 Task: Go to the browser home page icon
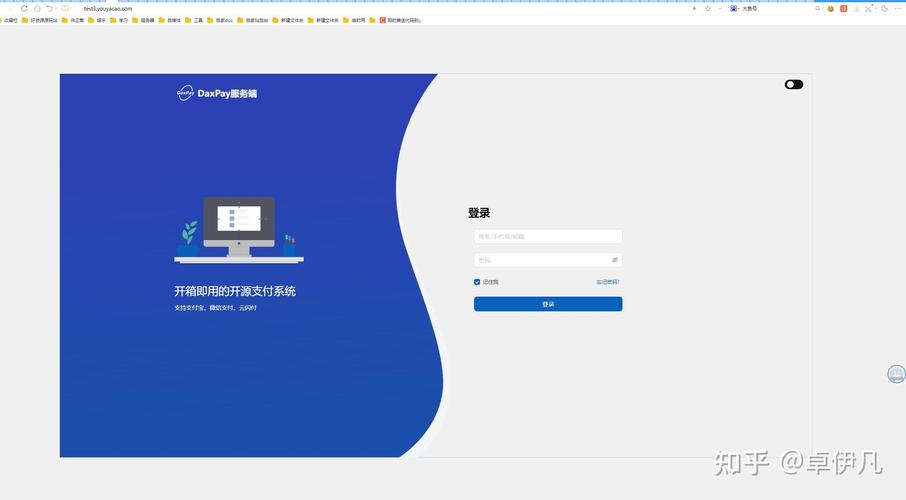(37, 9)
